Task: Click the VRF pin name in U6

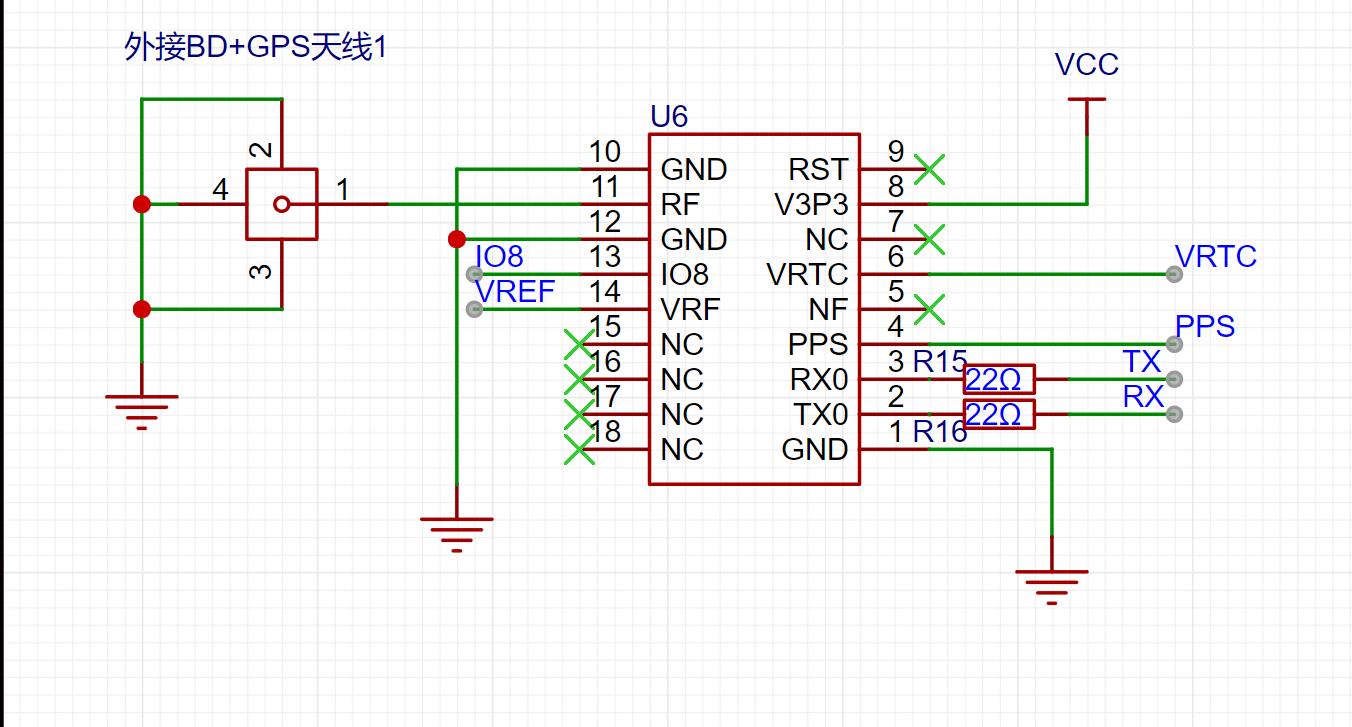Action: [690, 310]
